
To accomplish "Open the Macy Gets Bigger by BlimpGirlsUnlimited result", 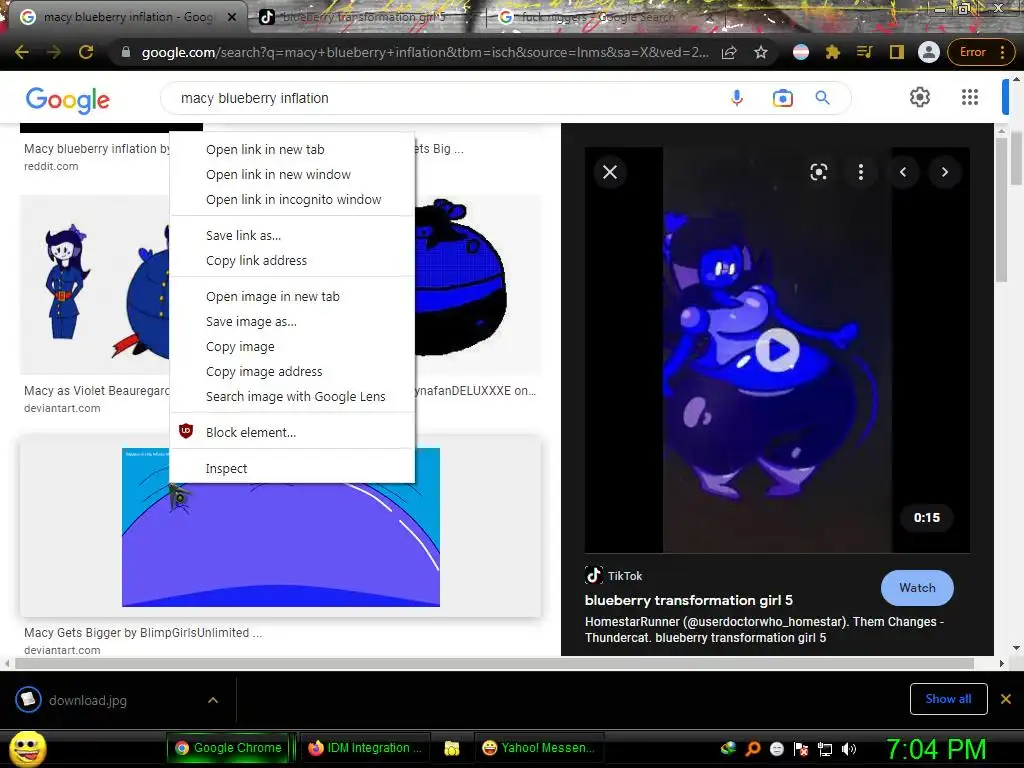I will point(143,632).
